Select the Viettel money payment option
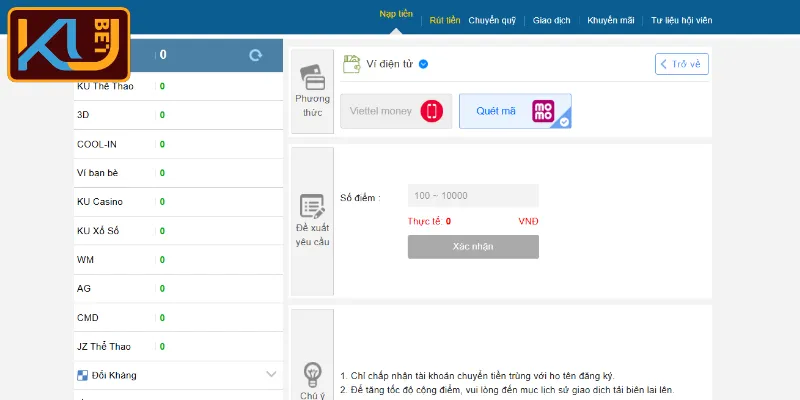This screenshot has width=800, height=400. [396, 111]
